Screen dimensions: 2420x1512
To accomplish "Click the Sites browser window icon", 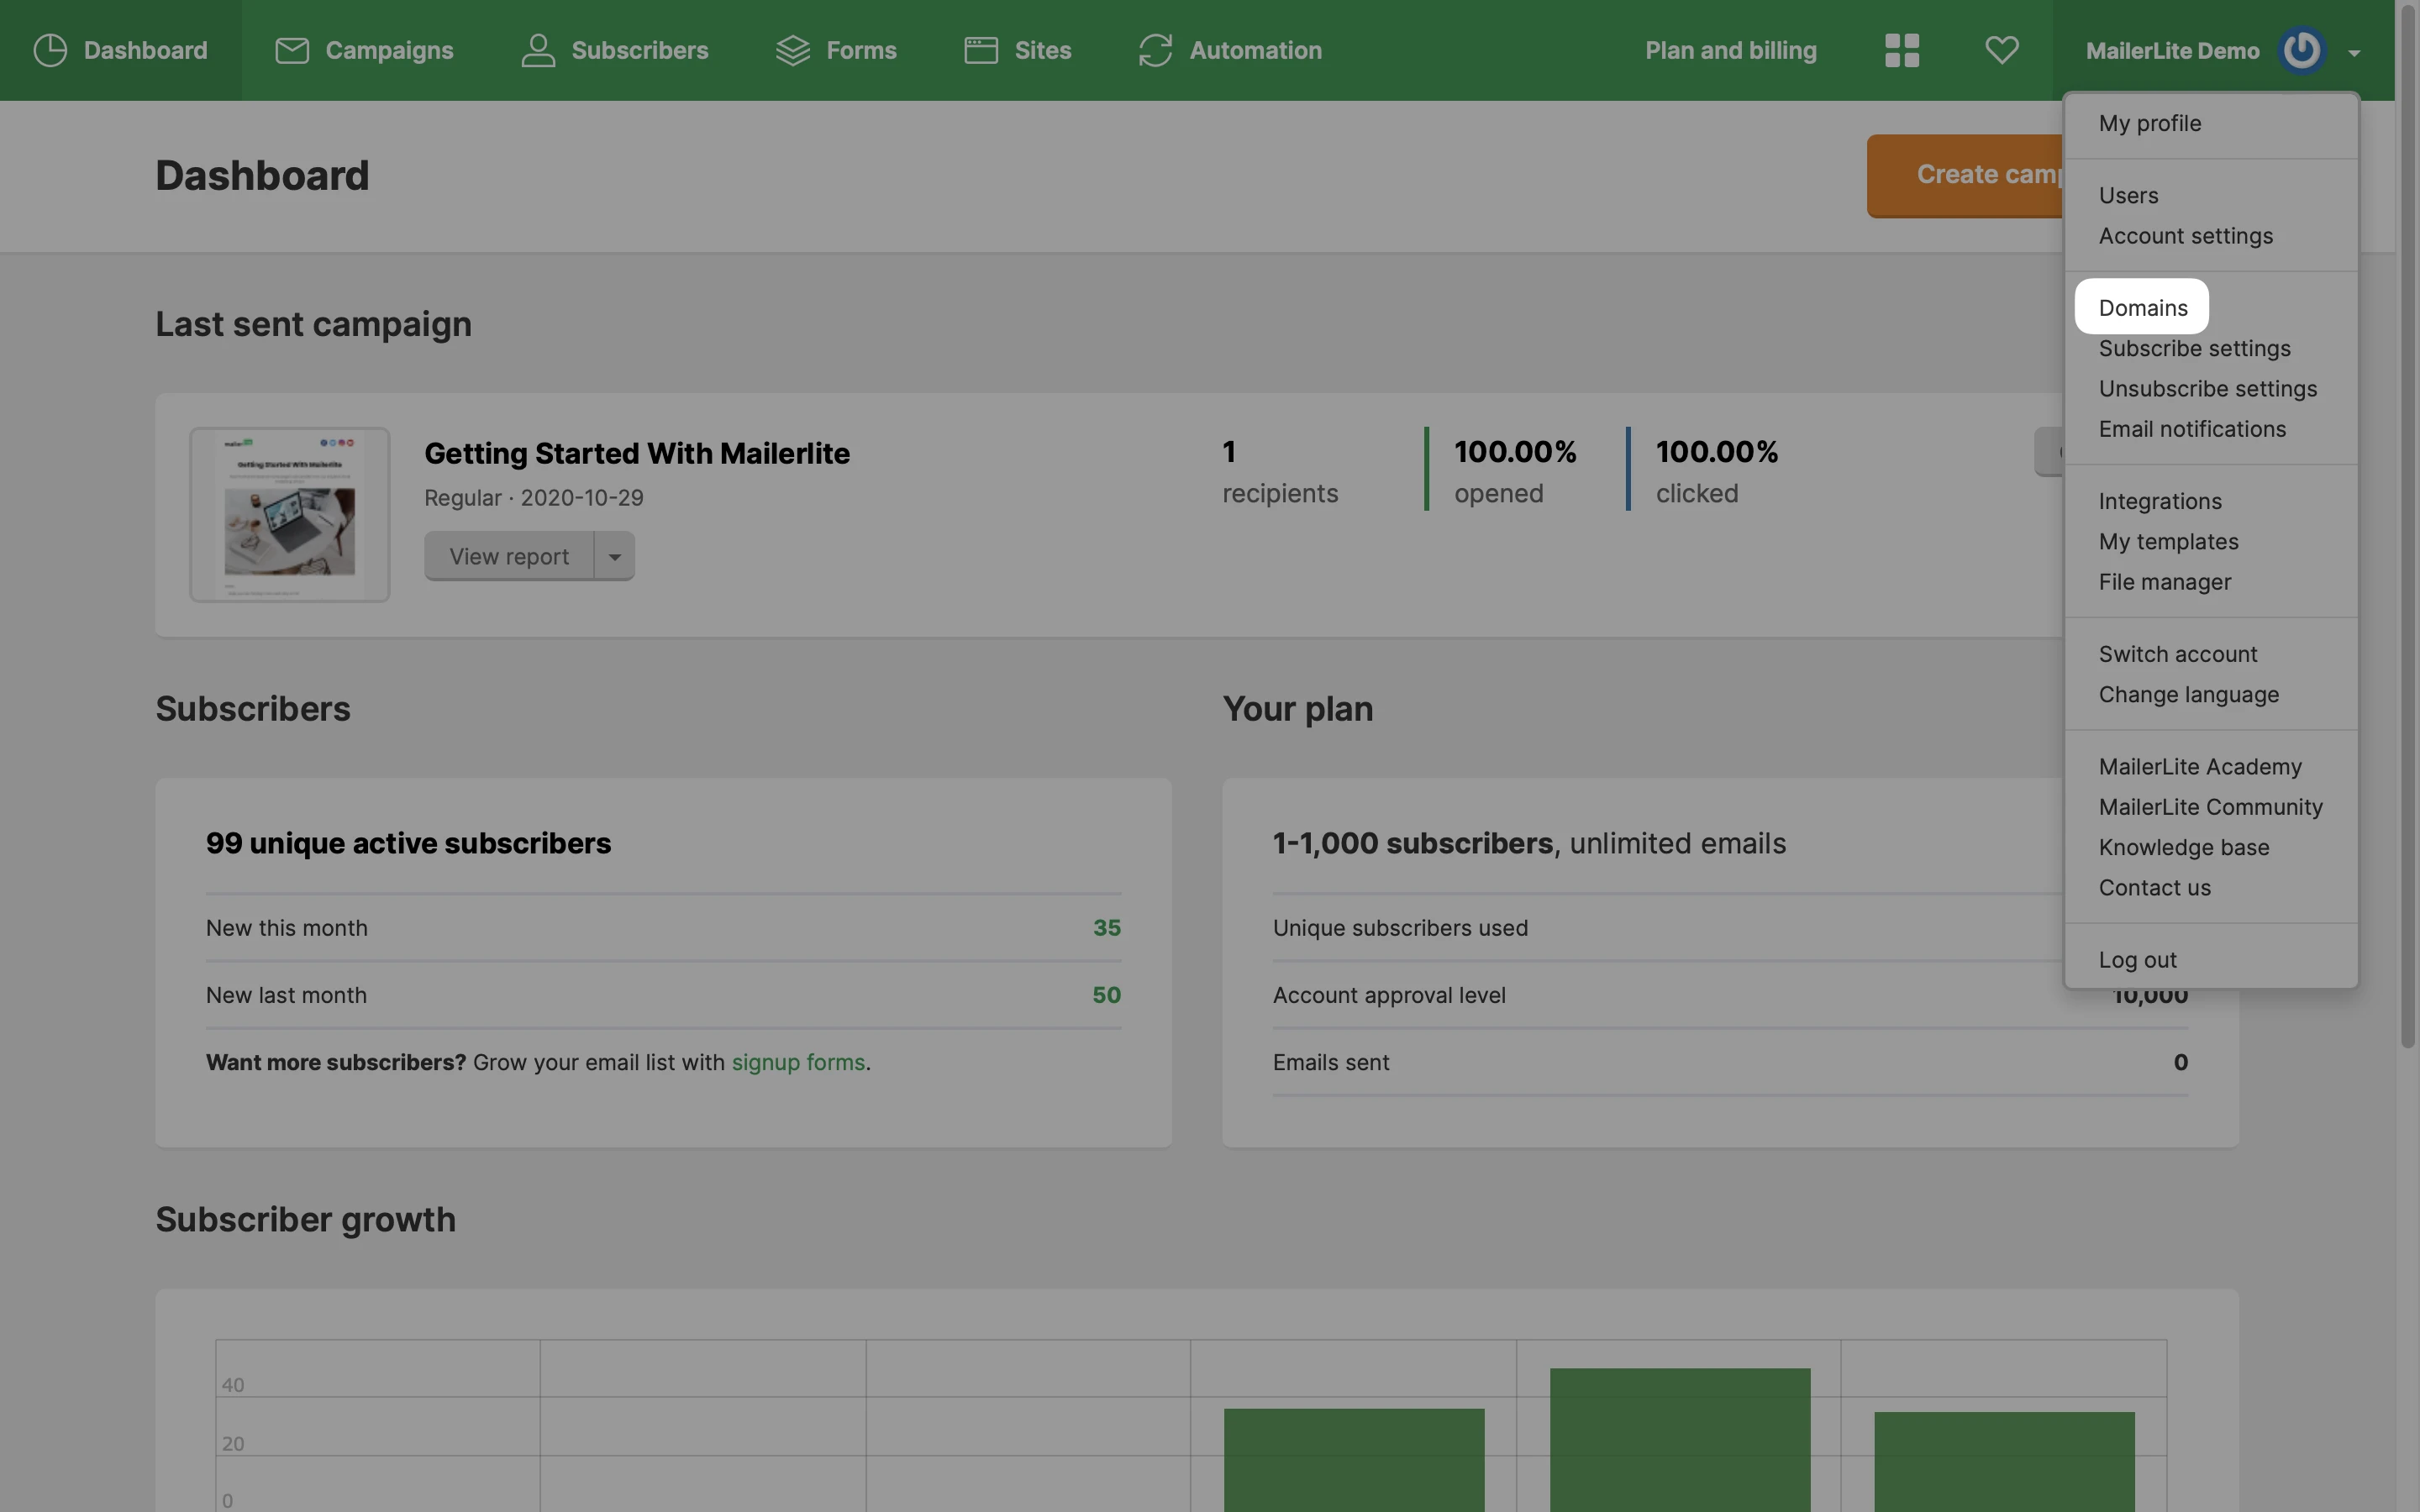I will pyautogui.click(x=980, y=50).
